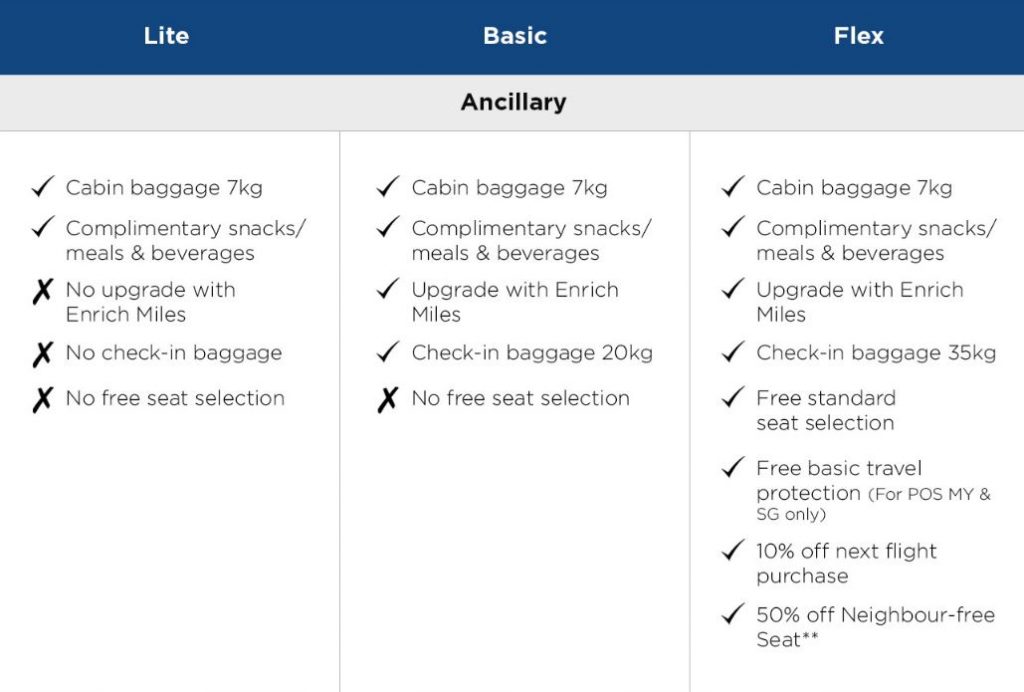Click checkmark beside Free basic travel protection
This screenshot has width=1024, height=692.
[733, 468]
